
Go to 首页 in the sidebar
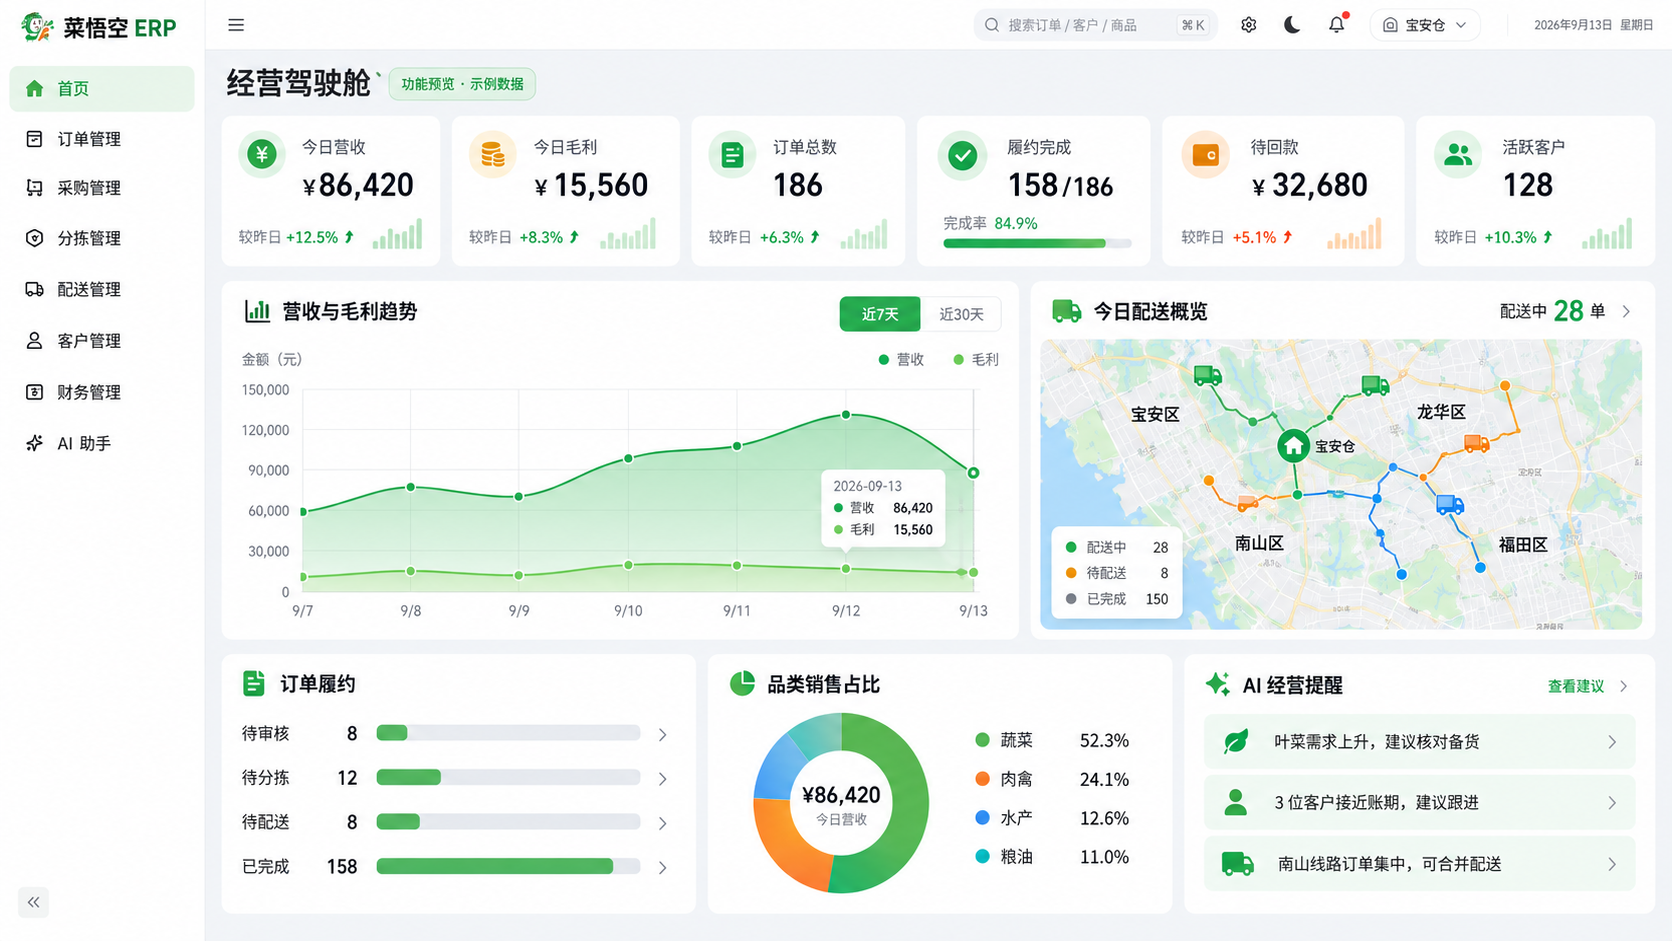[102, 88]
